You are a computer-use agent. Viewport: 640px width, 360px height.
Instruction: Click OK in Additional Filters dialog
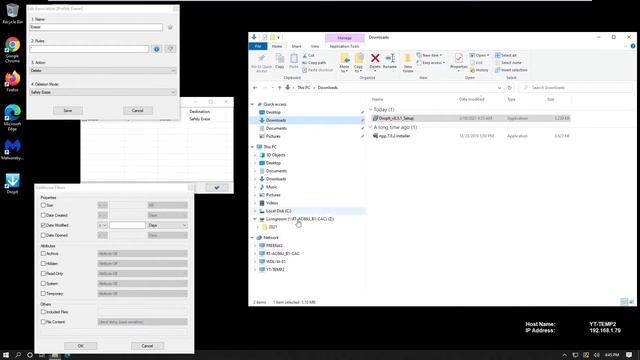point(80,346)
